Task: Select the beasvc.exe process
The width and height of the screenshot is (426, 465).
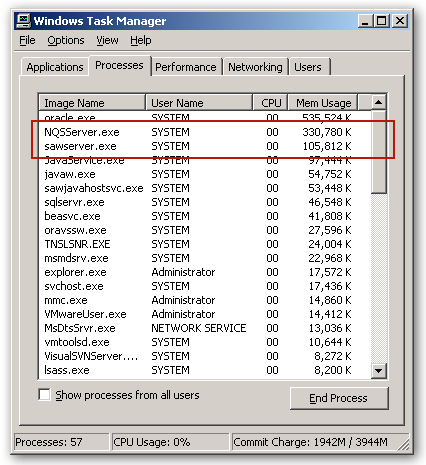Action: tap(204, 216)
